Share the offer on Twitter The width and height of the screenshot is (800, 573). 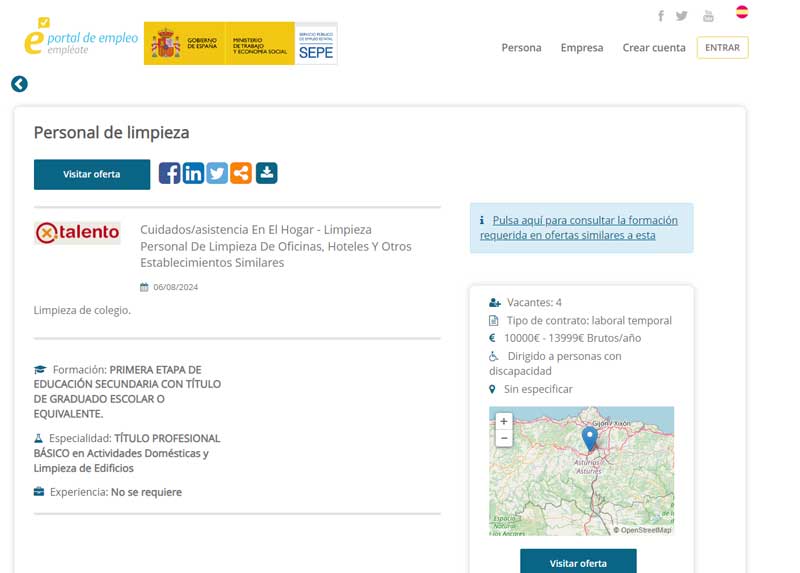tap(217, 173)
